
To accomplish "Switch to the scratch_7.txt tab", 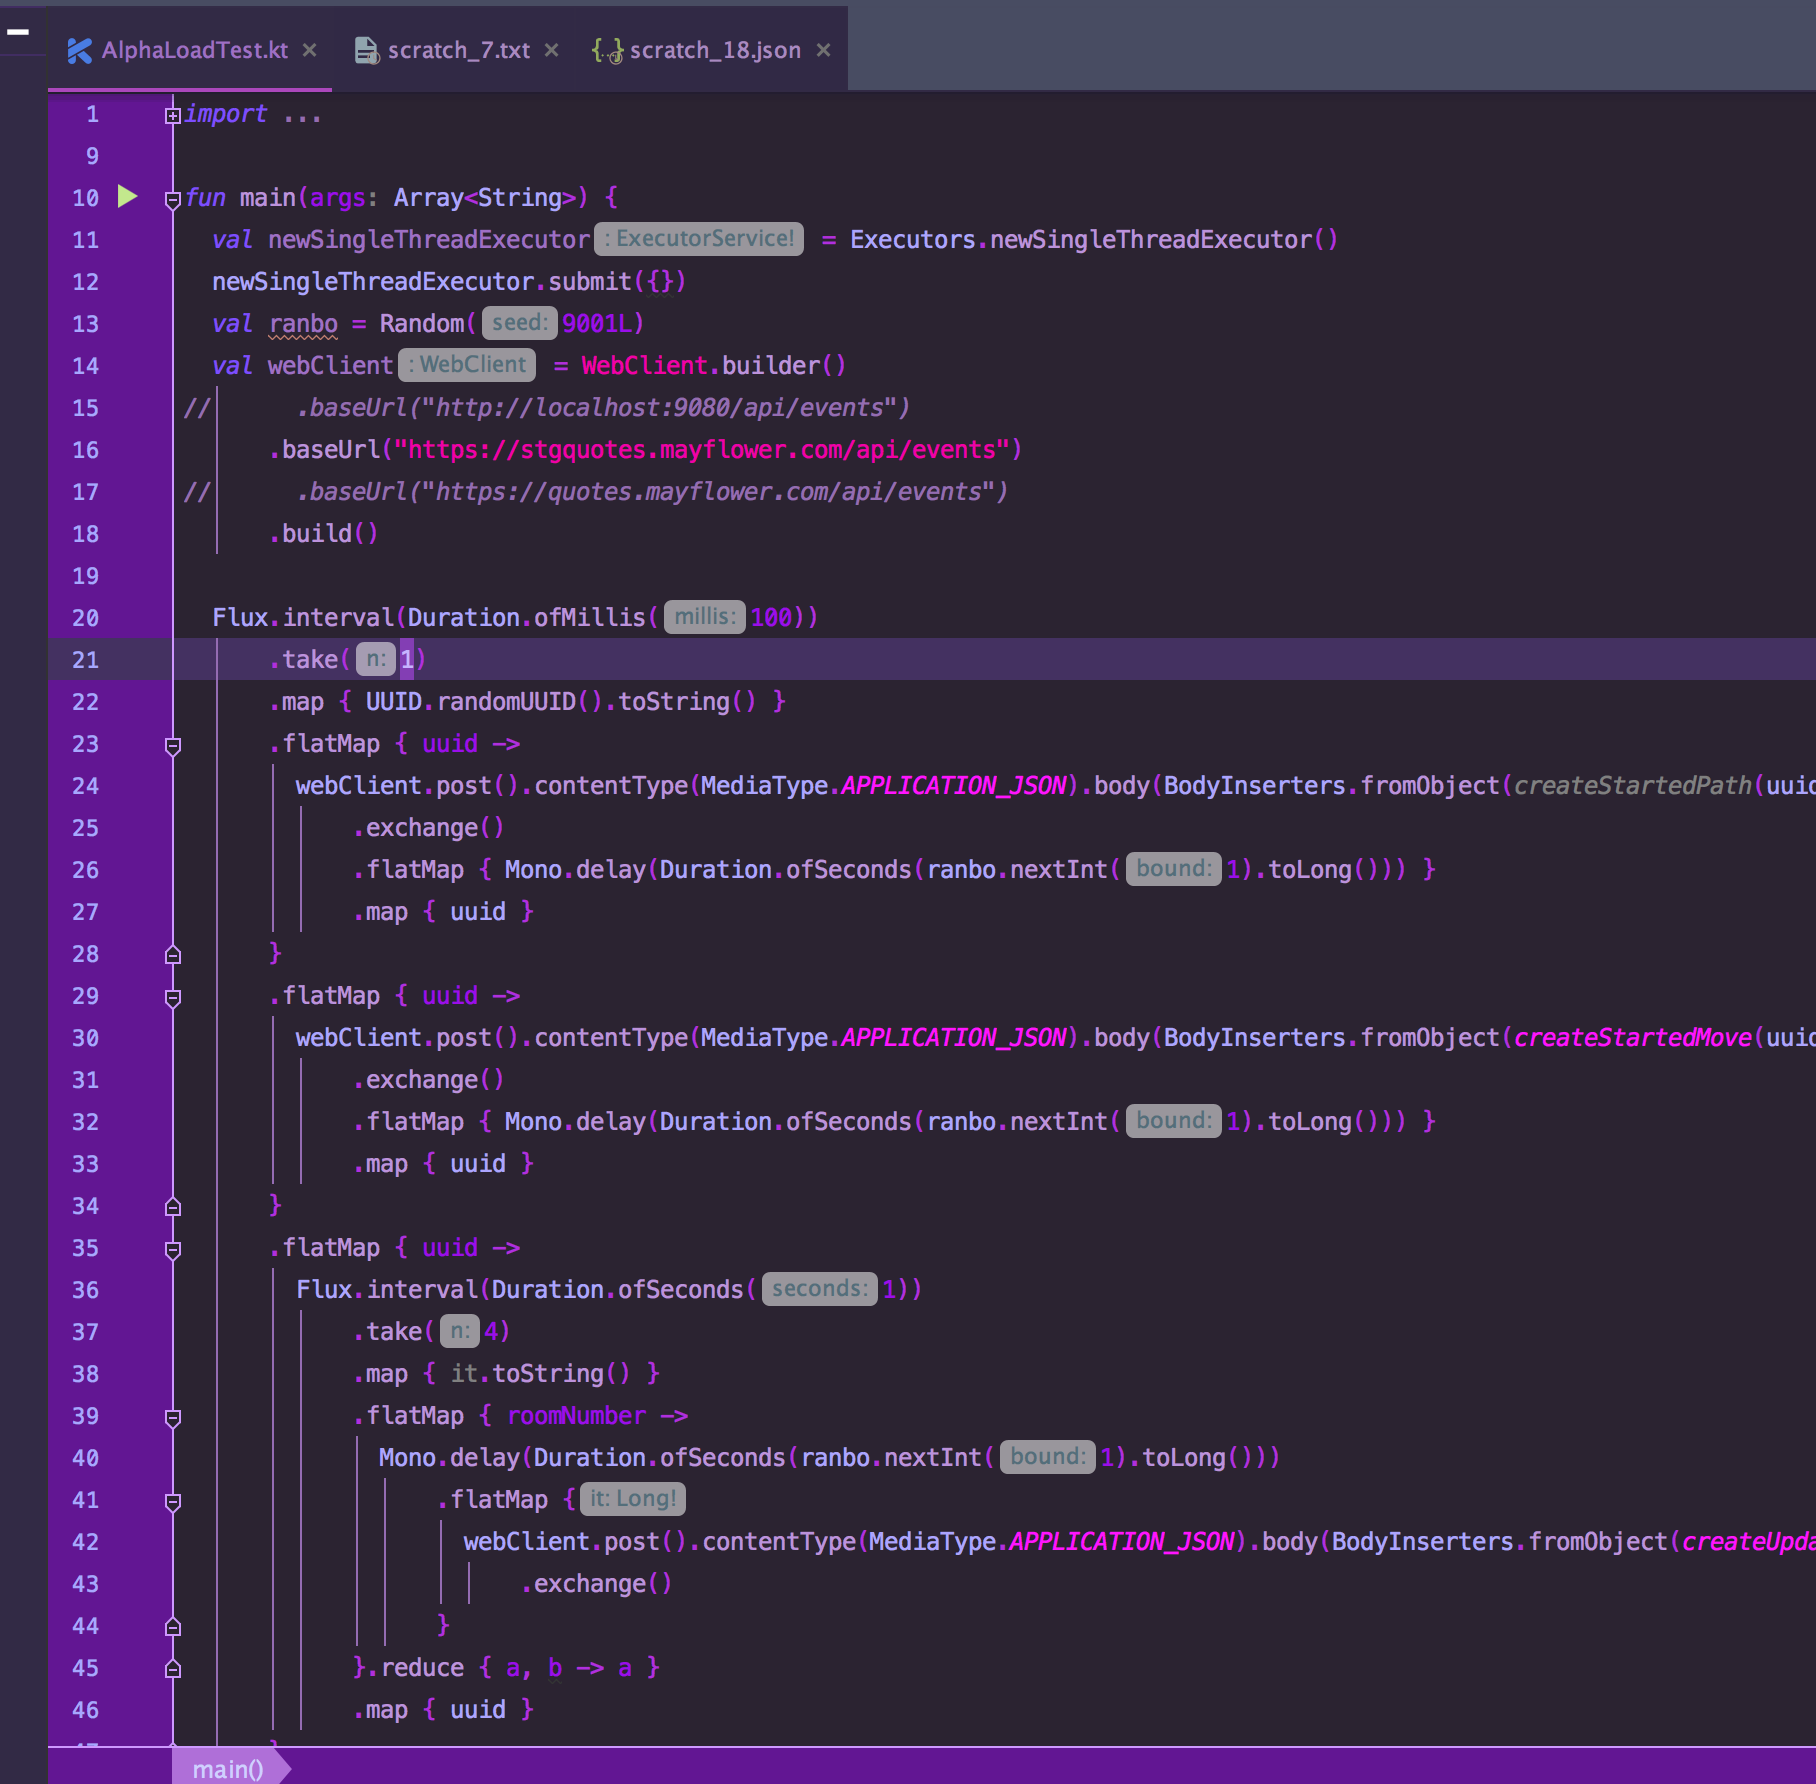I will pyautogui.click(x=458, y=49).
